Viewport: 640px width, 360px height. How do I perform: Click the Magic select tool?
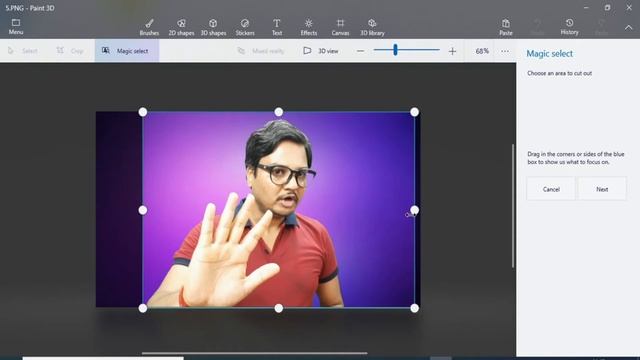click(x=127, y=51)
